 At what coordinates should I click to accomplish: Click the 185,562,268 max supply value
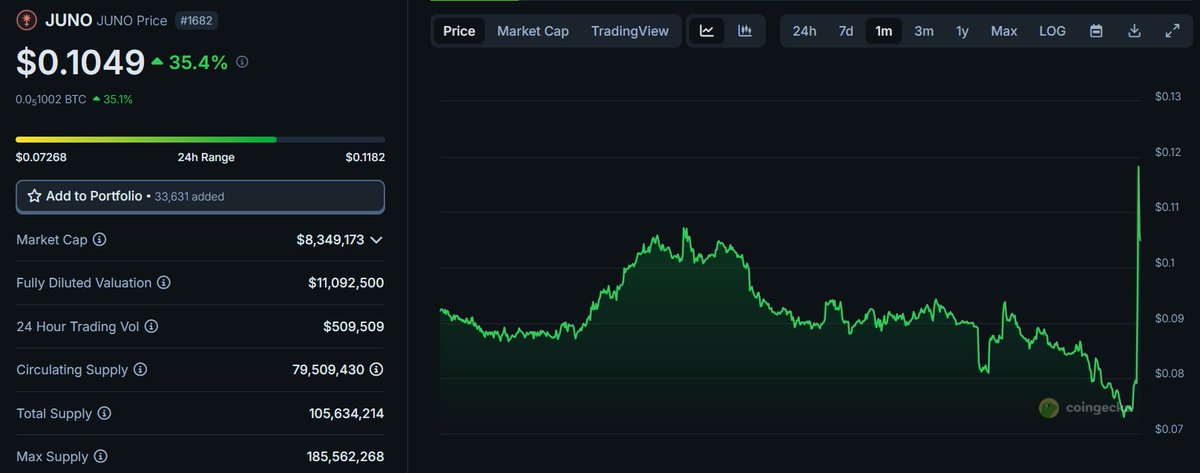[346, 457]
